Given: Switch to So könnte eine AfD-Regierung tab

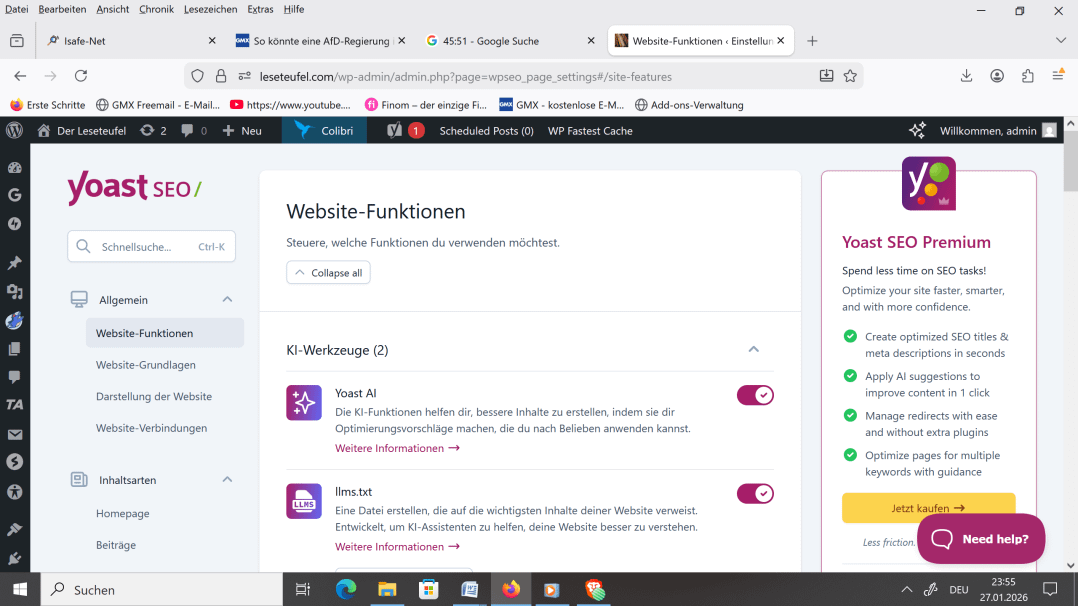Looking at the screenshot, I should [320, 41].
